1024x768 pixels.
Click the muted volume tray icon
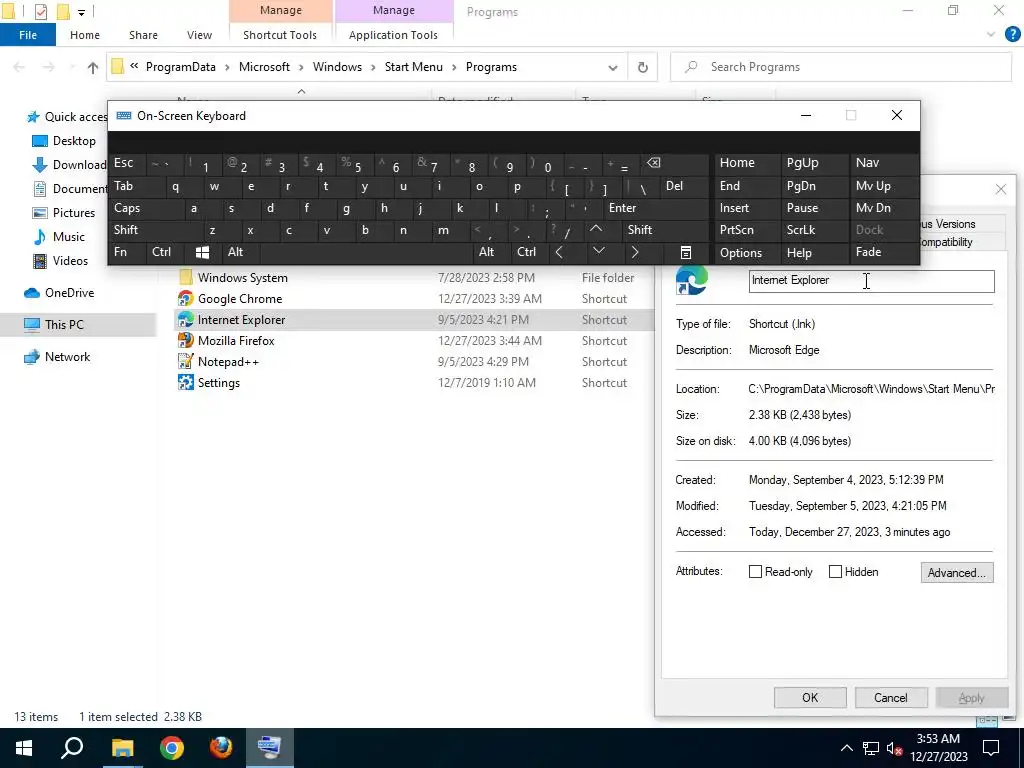coord(895,748)
